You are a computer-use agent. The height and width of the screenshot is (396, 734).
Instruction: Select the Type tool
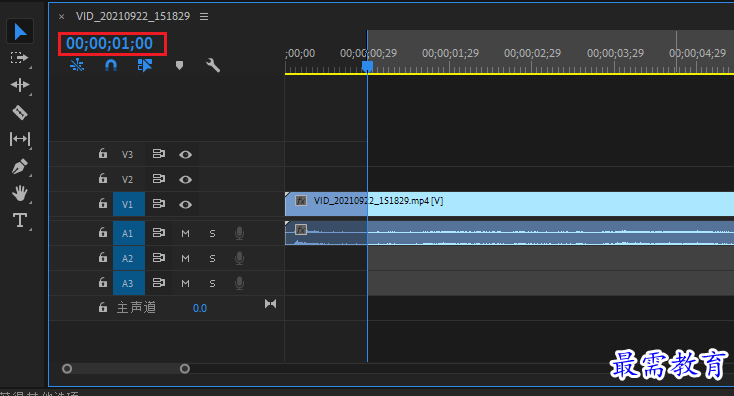tap(20, 220)
